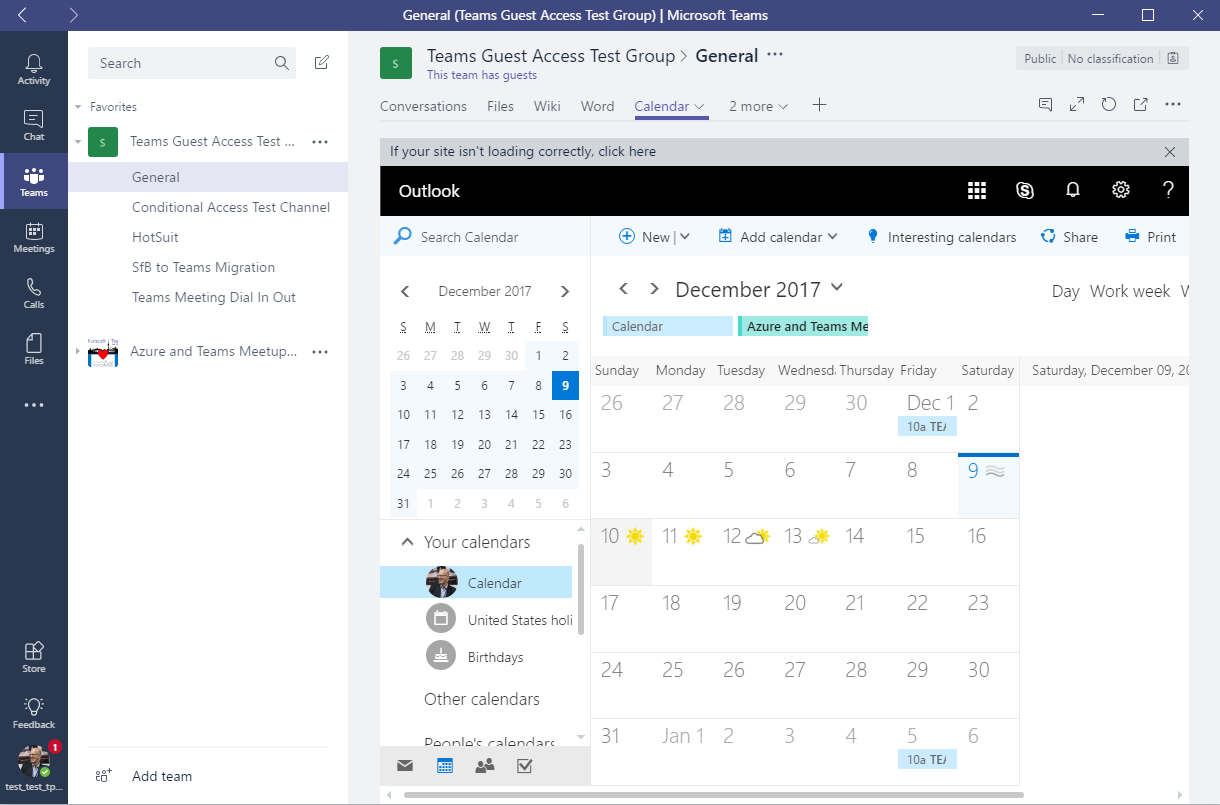Open the New event dropdown arrow
Screen dimensions: 1220x805
click(686, 237)
